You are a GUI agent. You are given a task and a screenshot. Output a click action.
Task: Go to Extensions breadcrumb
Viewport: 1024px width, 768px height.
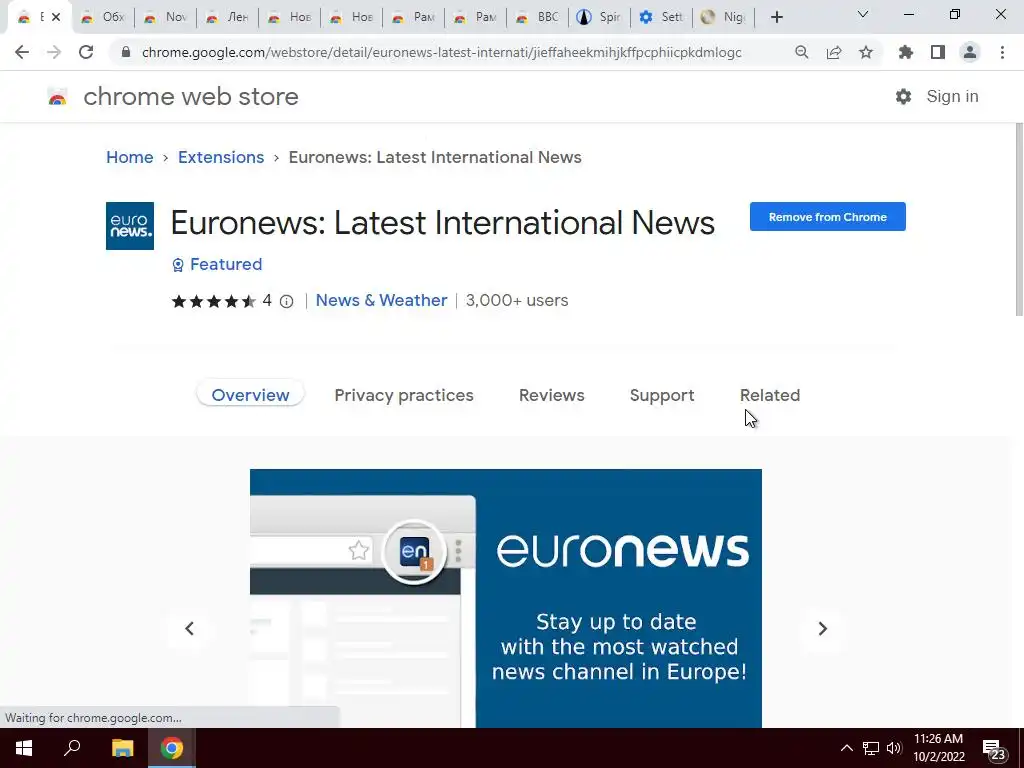[x=221, y=157]
